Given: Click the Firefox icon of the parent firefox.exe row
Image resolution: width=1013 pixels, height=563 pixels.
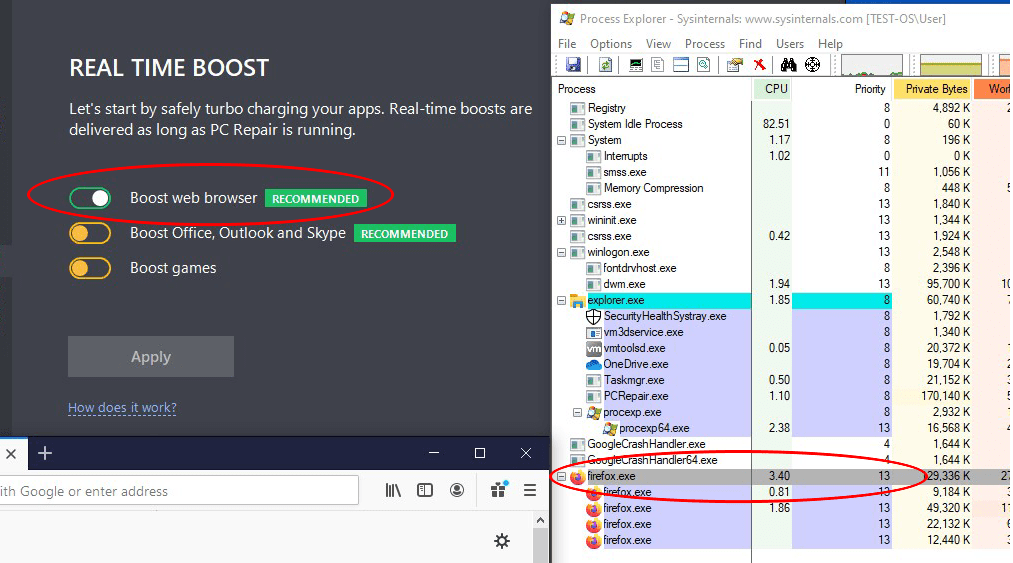Looking at the screenshot, I should [x=577, y=477].
